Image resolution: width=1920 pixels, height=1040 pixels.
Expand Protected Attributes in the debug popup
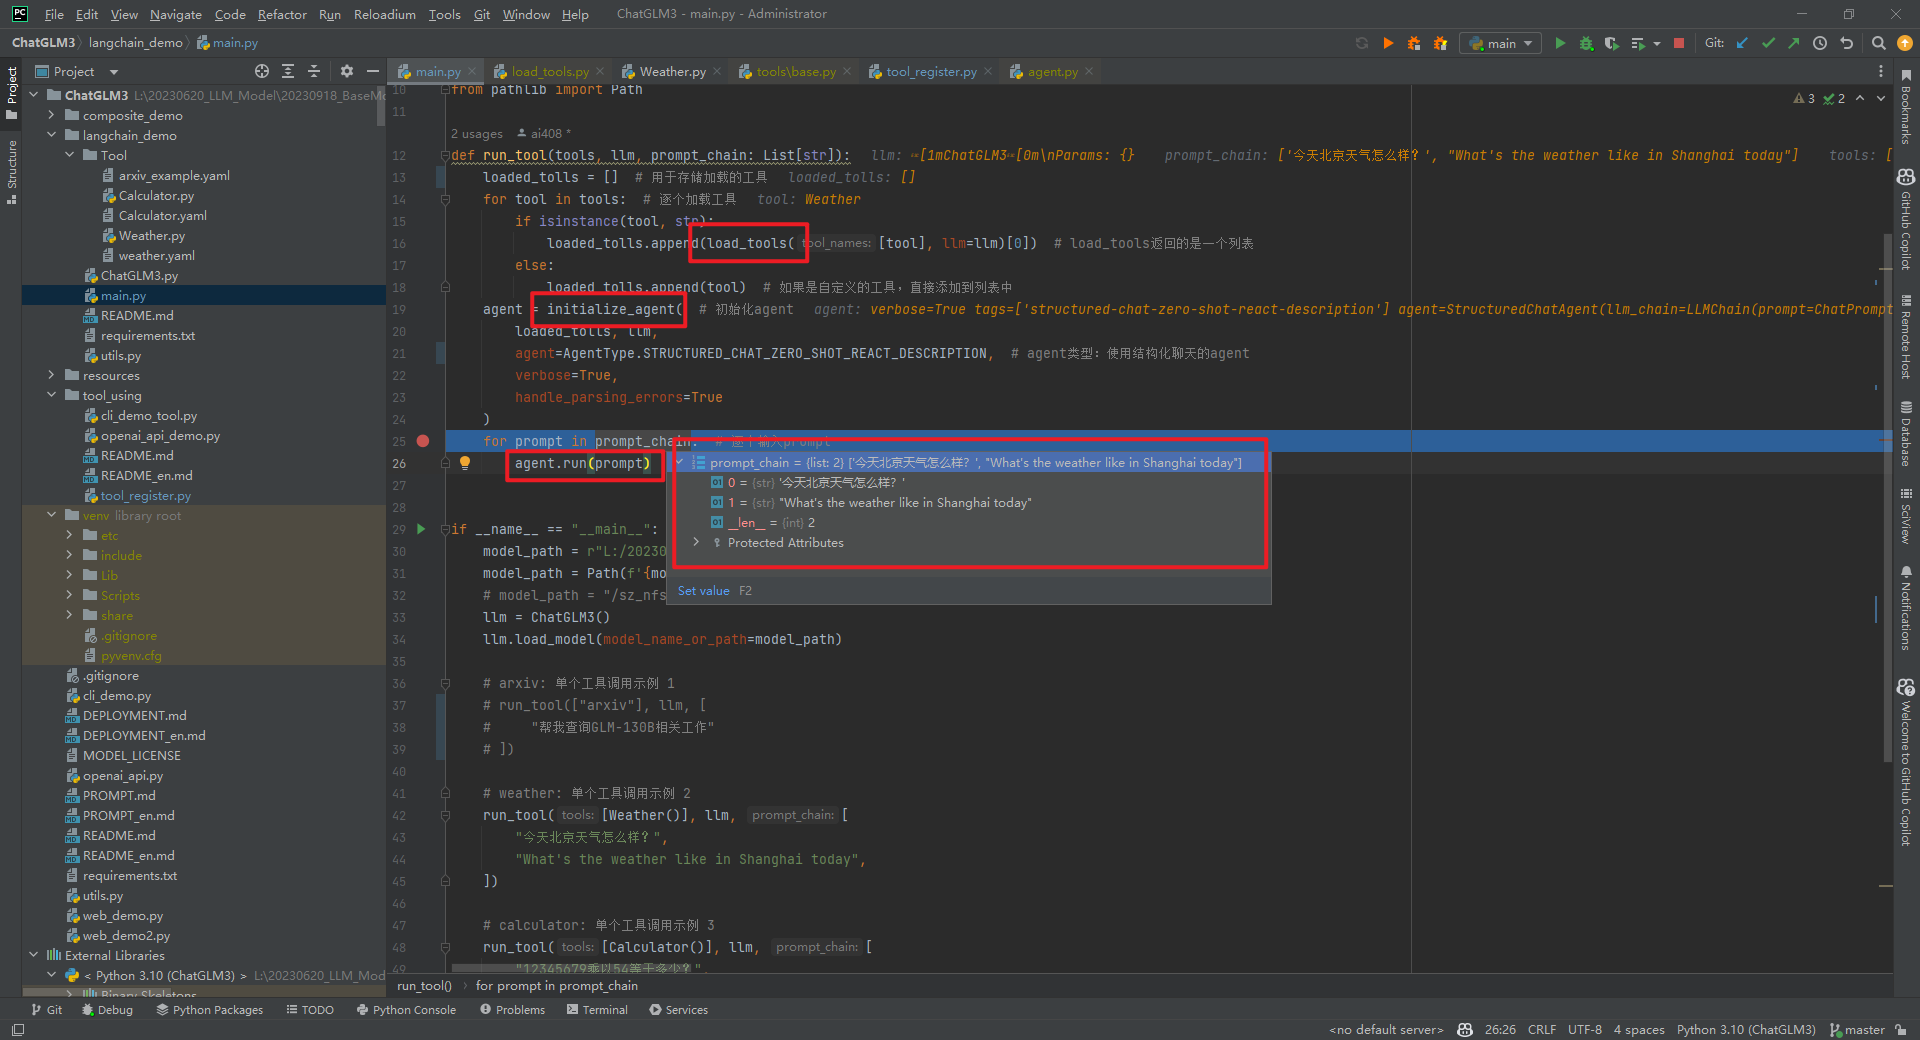697,542
